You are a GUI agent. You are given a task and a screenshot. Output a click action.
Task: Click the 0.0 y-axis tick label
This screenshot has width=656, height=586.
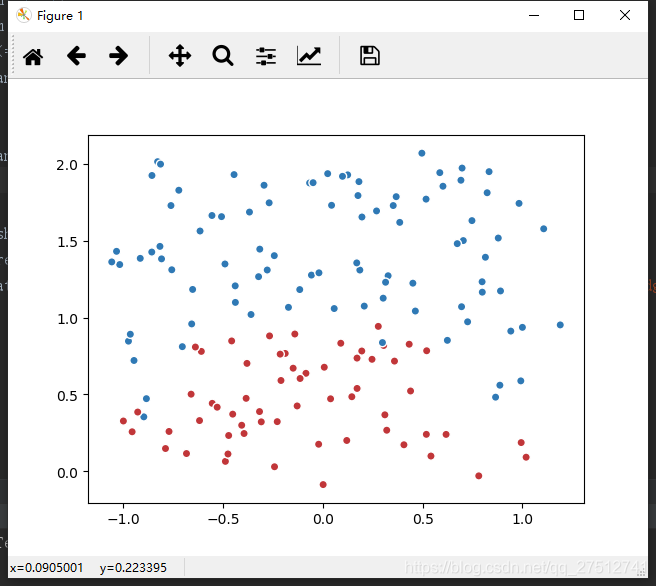(x=67, y=473)
